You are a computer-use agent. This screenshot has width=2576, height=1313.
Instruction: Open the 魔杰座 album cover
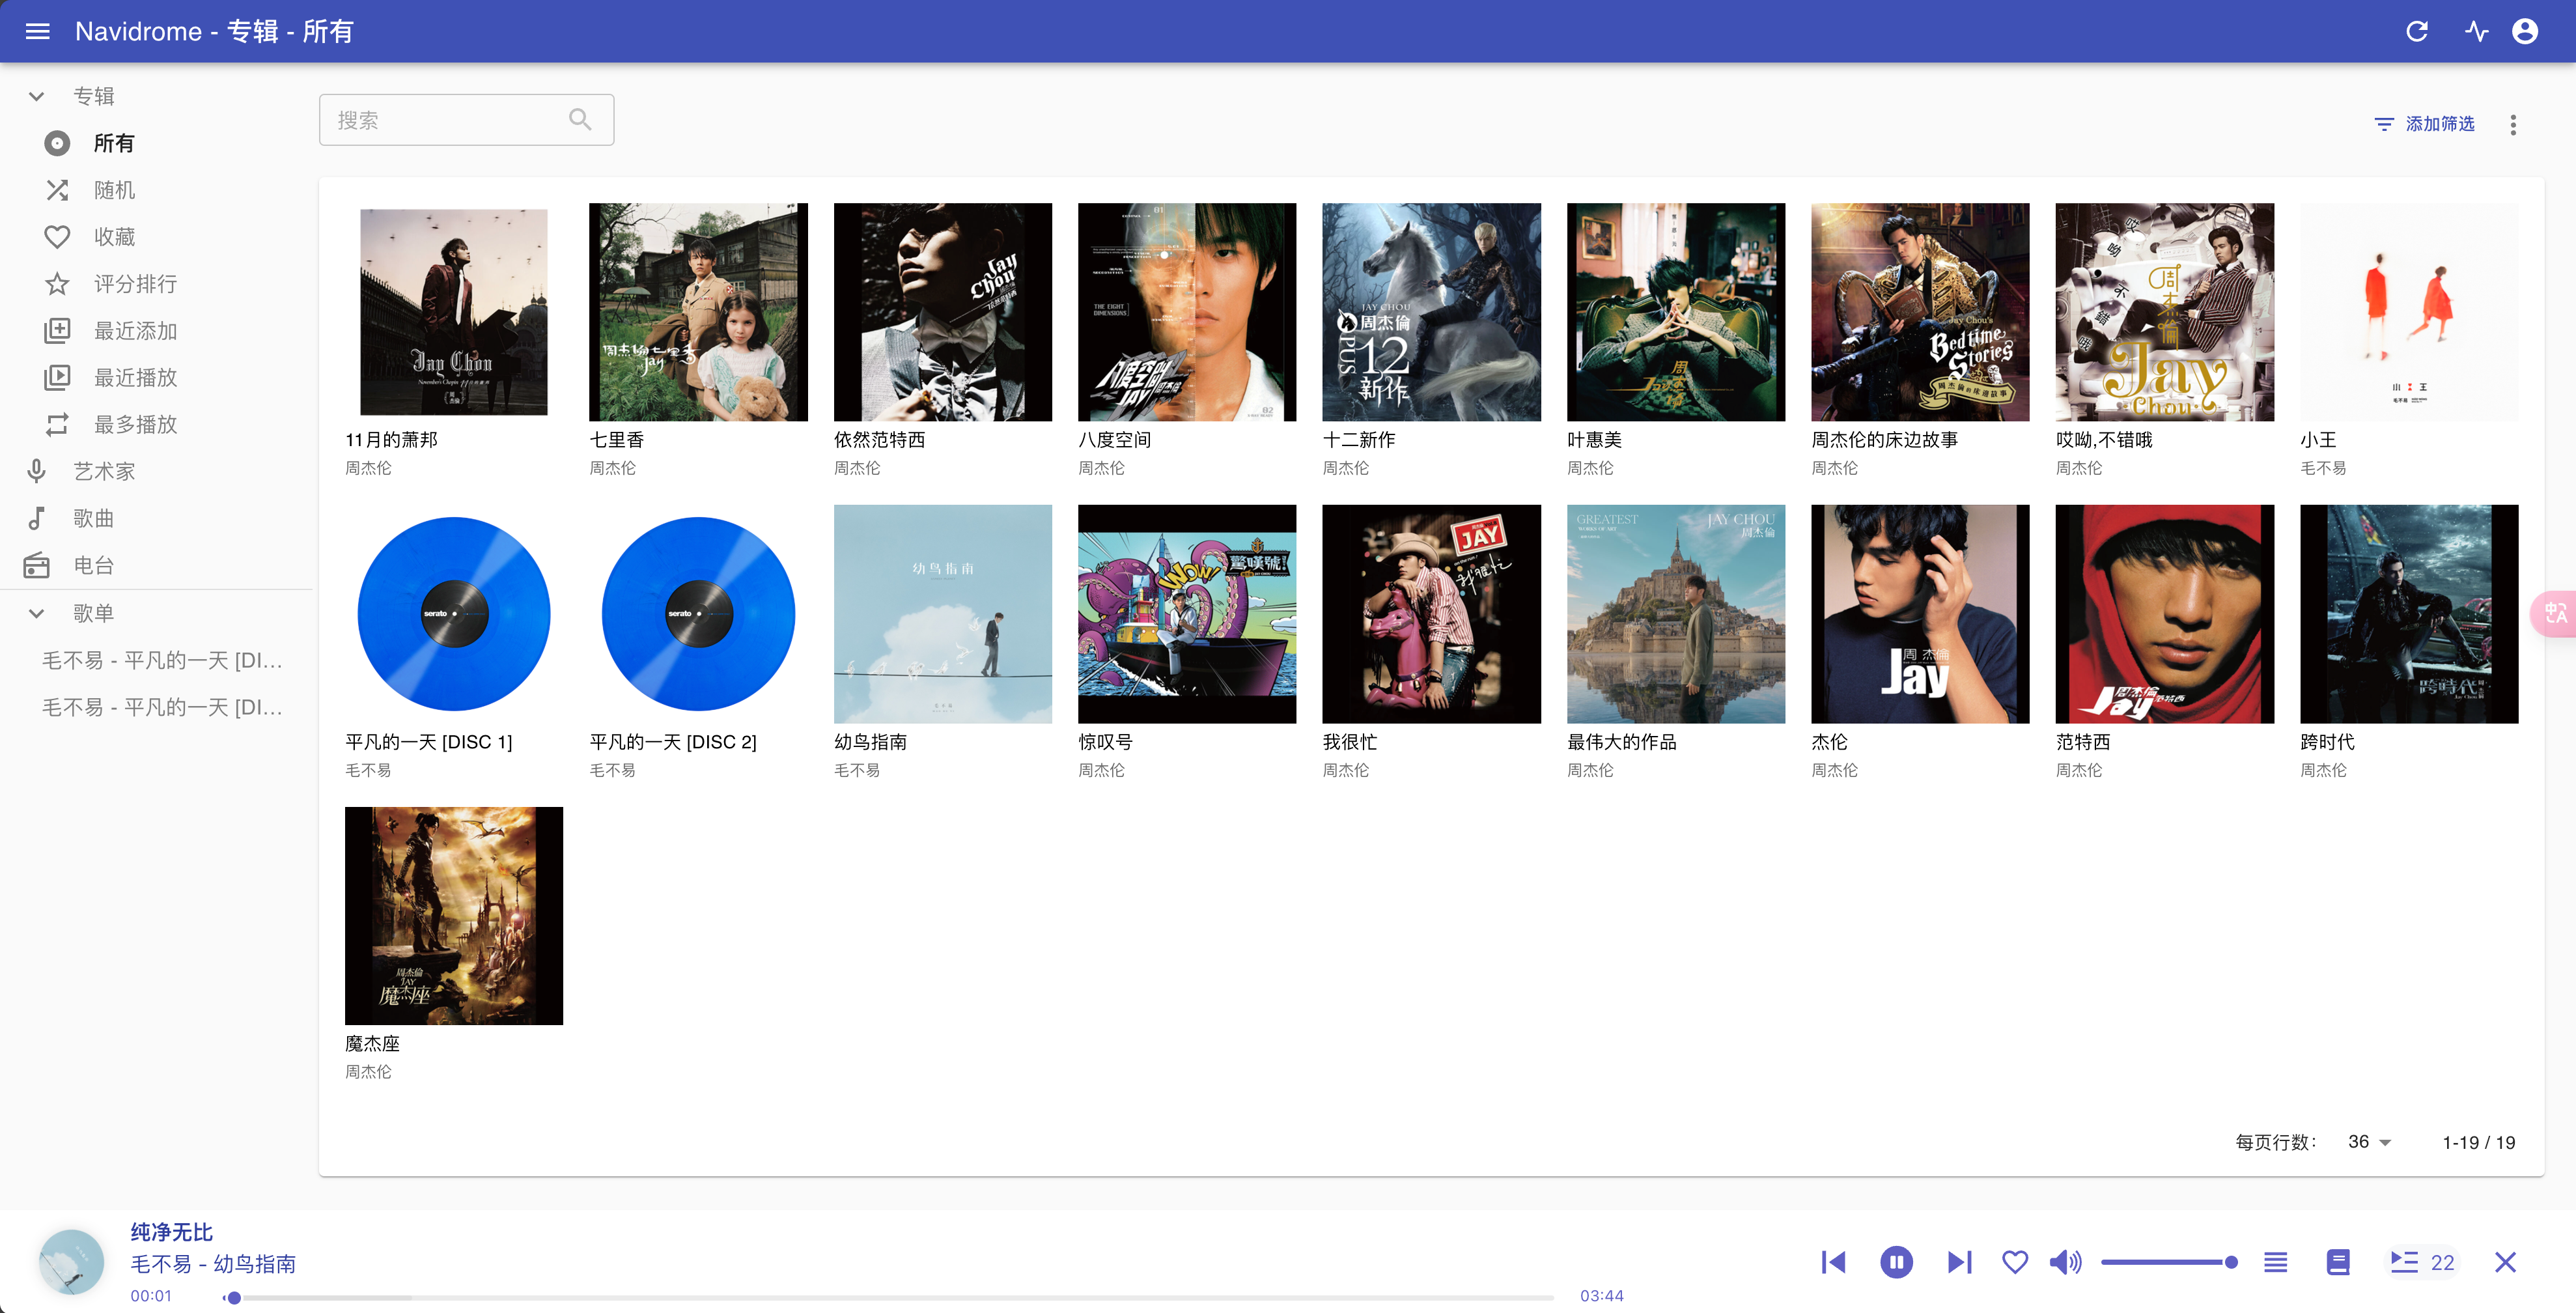click(x=454, y=916)
